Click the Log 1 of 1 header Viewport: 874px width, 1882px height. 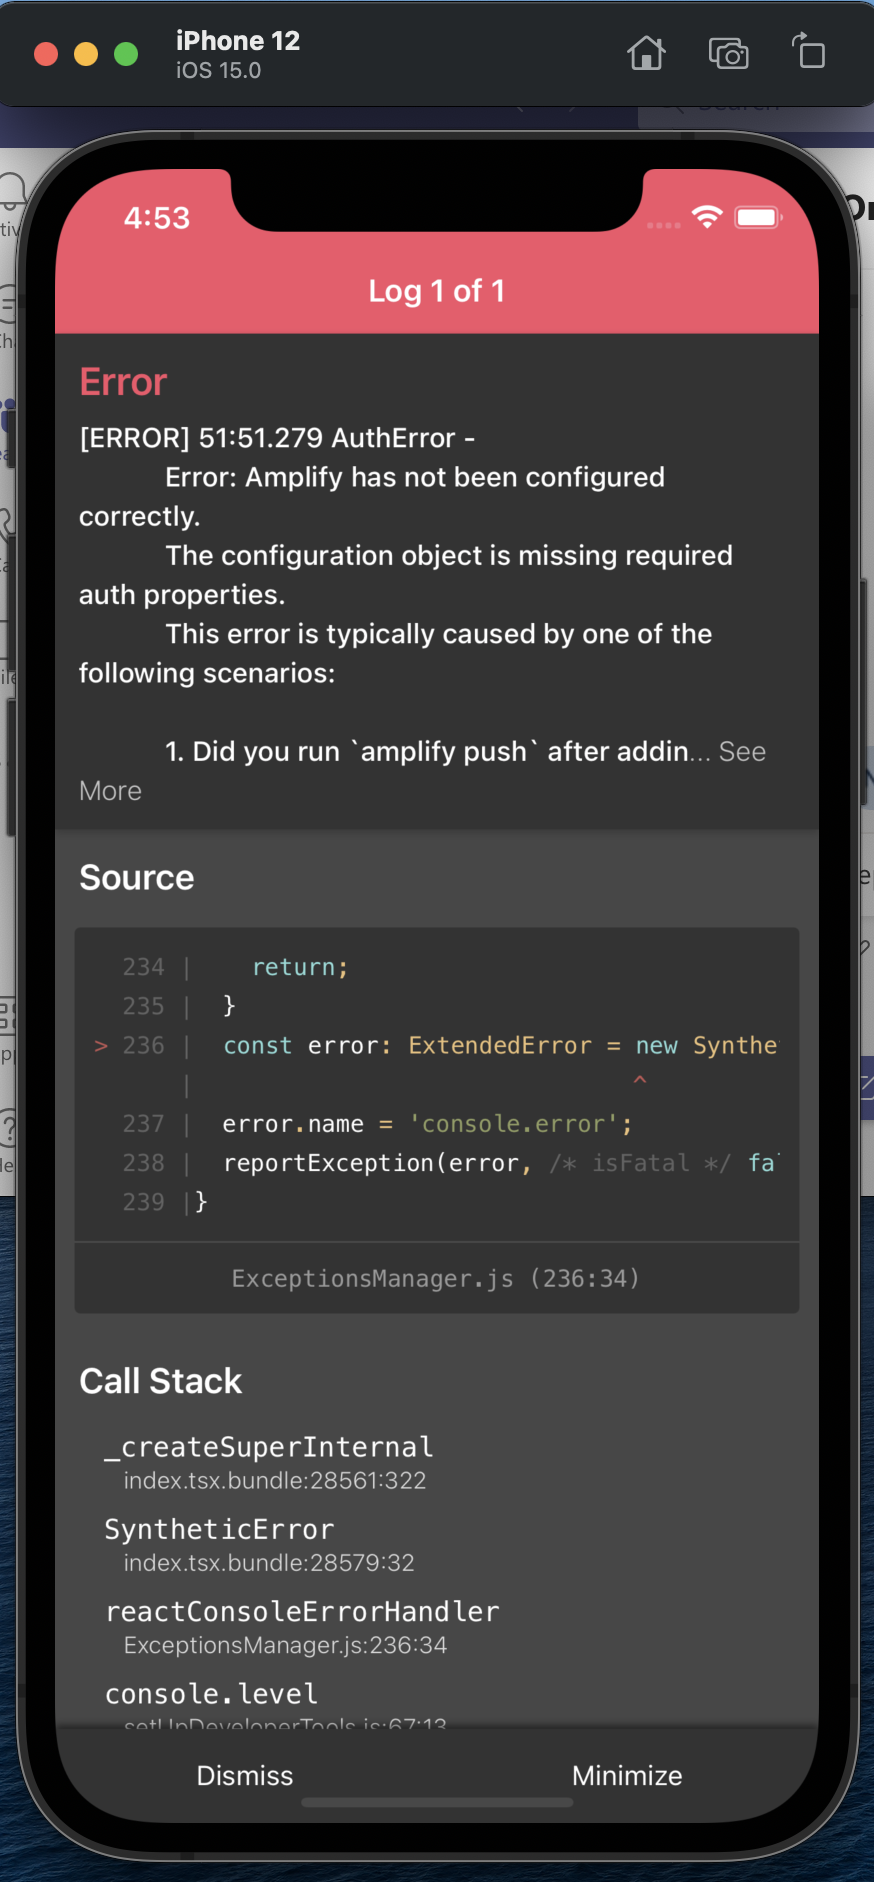(436, 291)
